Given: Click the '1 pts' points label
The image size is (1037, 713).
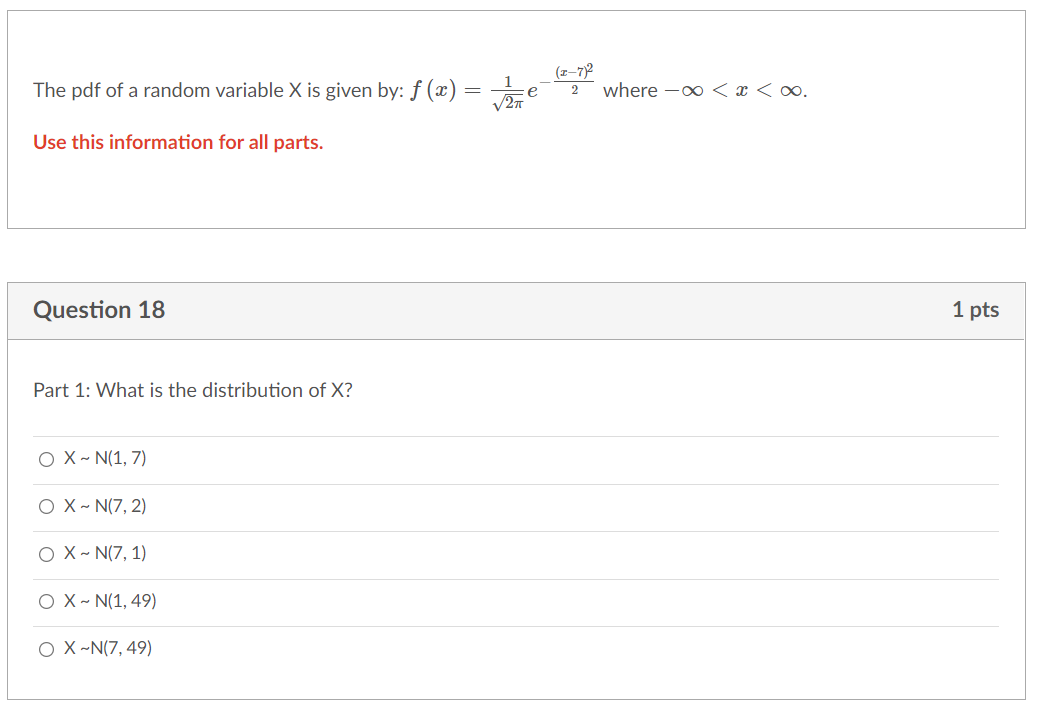Looking at the screenshot, I should (x=975, y=310).
